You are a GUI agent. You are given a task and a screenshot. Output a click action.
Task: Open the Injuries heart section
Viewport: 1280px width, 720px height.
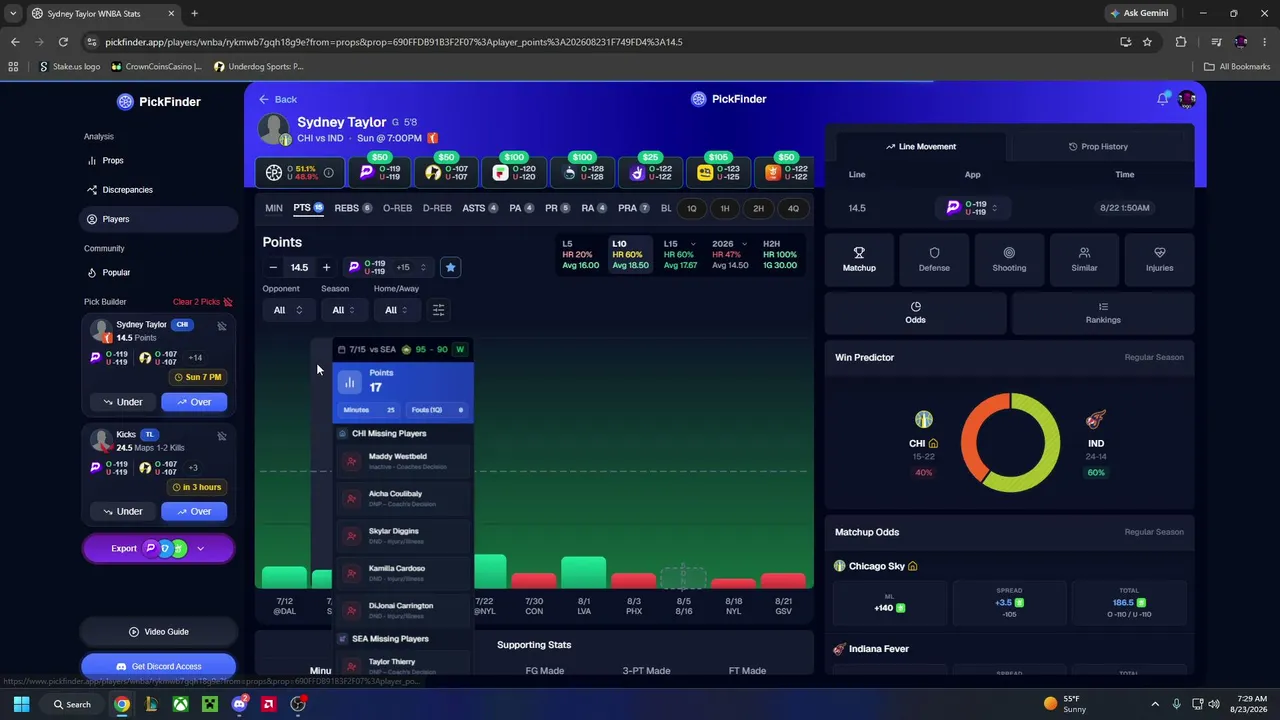1159,259
